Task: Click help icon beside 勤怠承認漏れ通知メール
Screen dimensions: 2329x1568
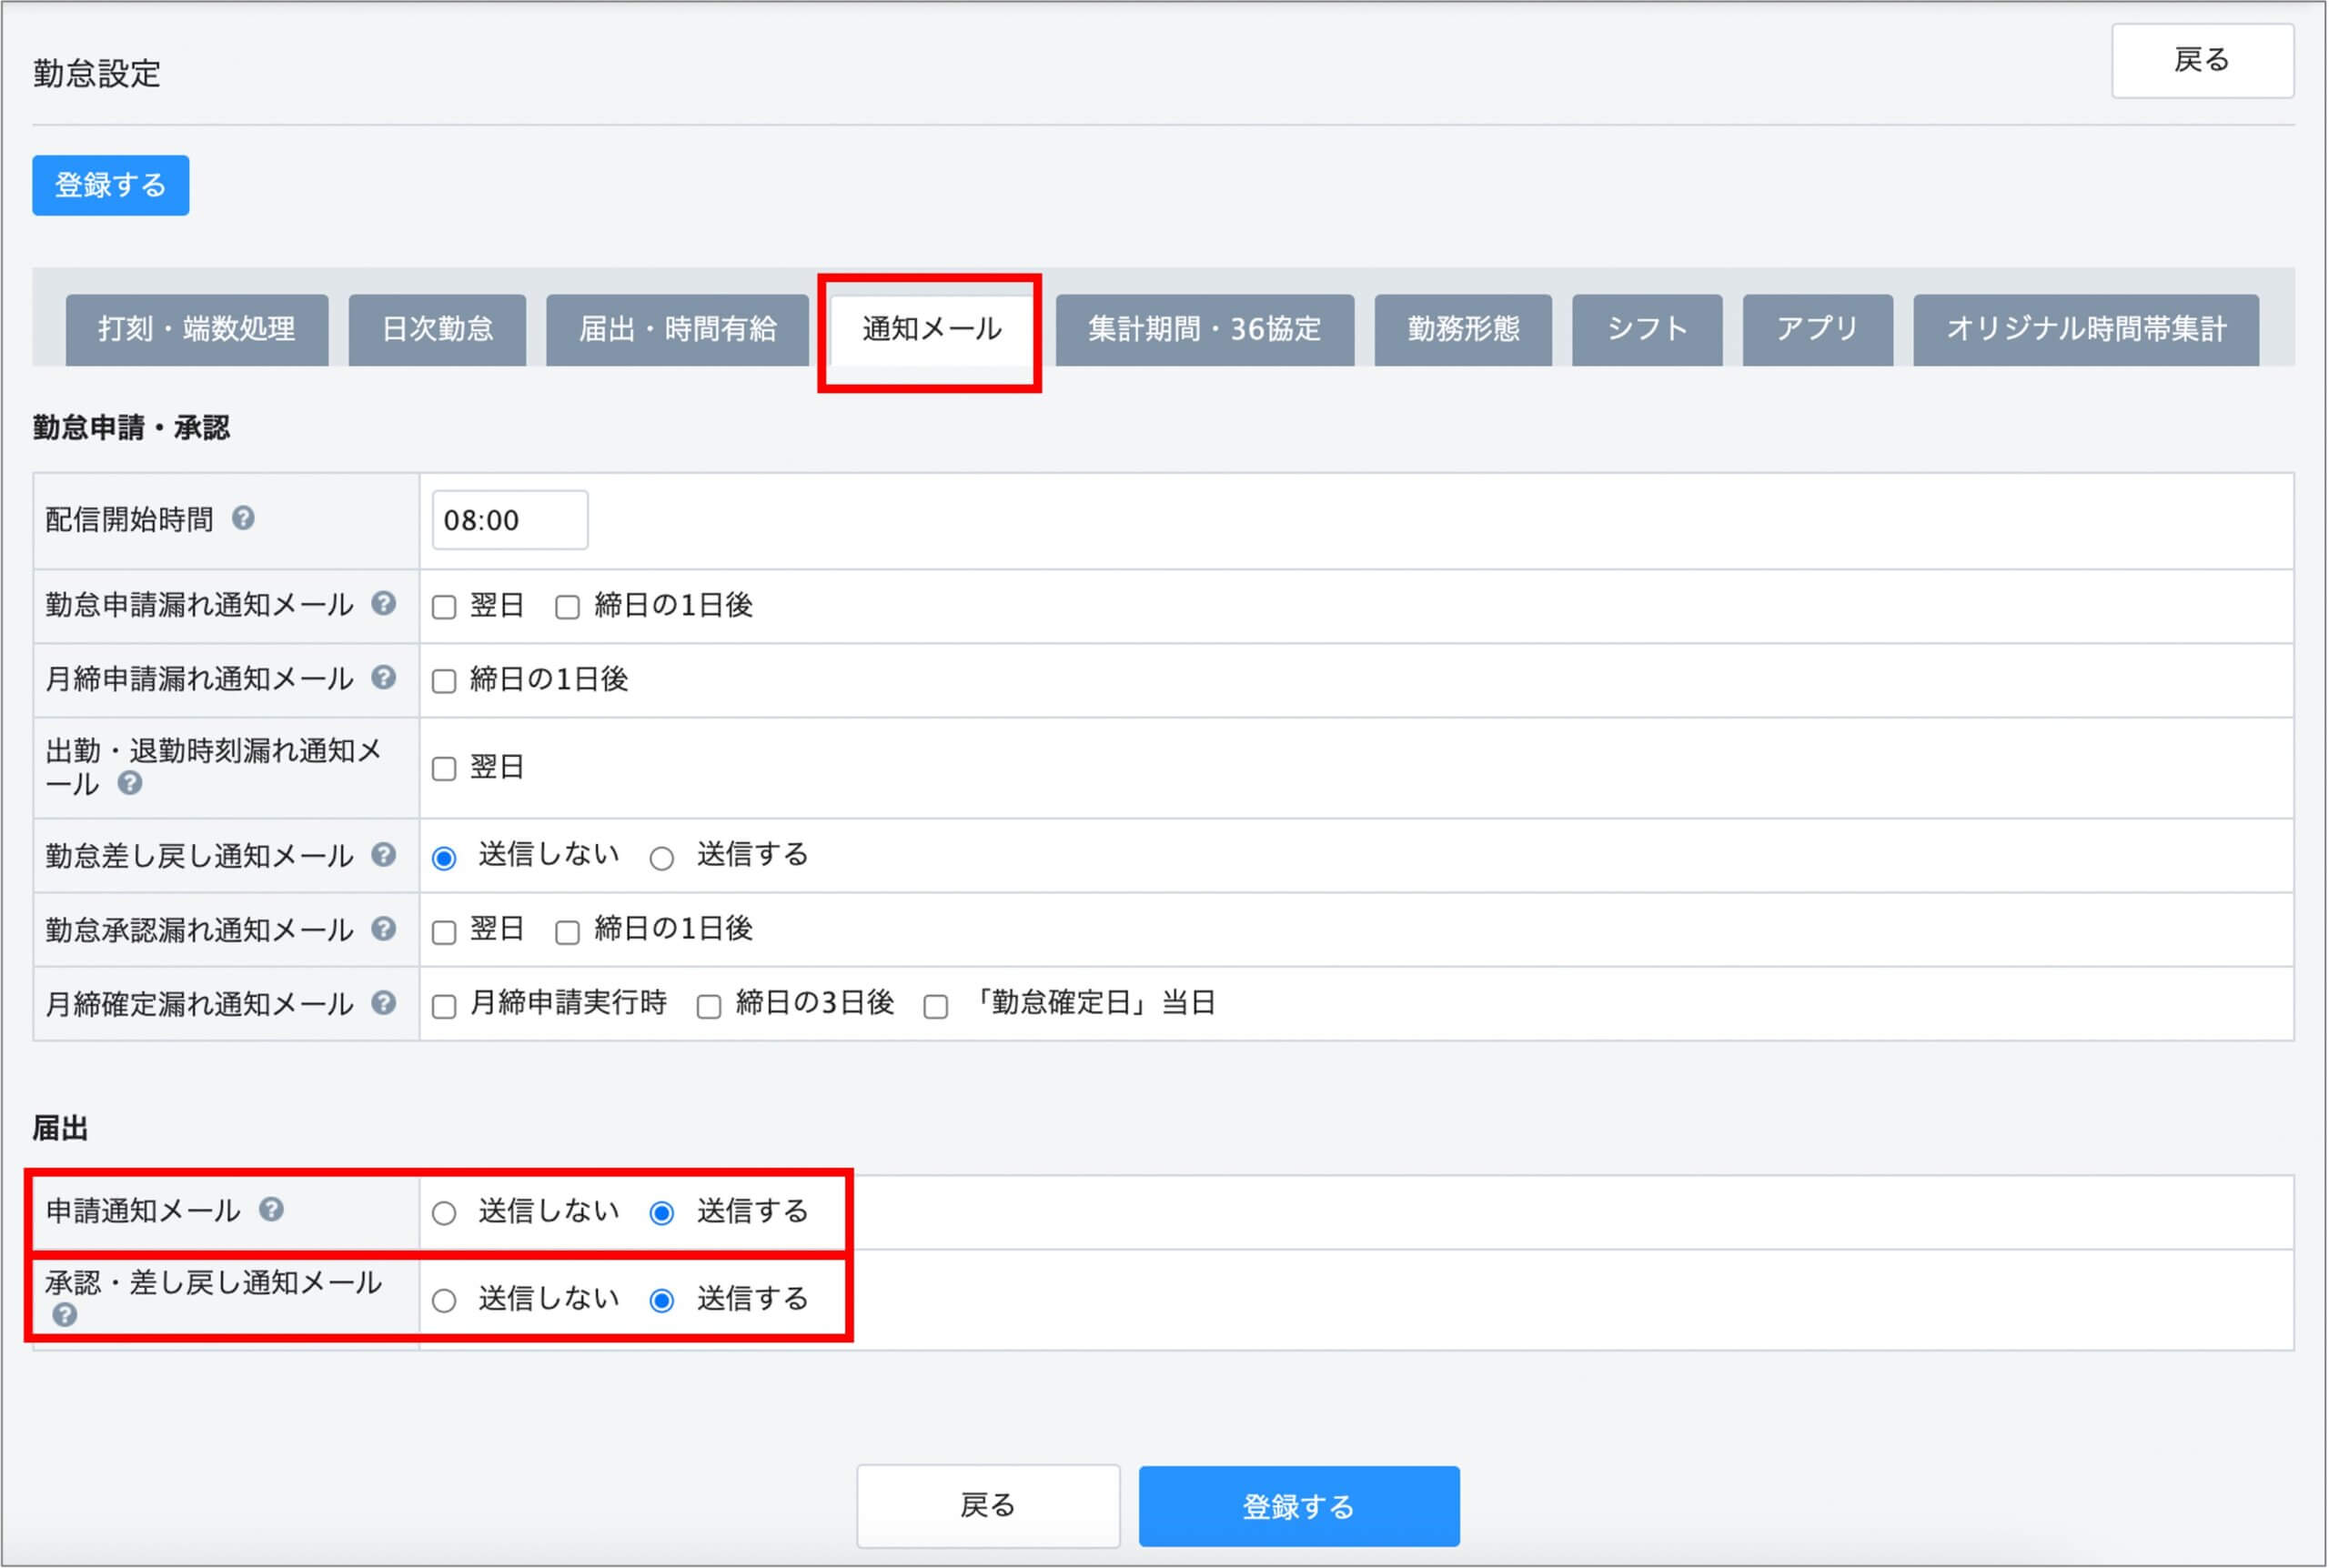Action: click(x=383, y=928)
